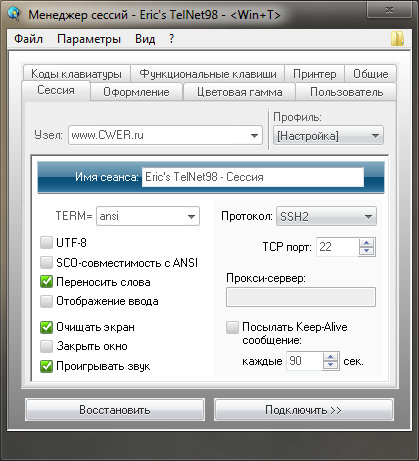Enable Отображение ввода checkbox
The height and width of the screenshot is (461, 419).
[x=46, y=301]
